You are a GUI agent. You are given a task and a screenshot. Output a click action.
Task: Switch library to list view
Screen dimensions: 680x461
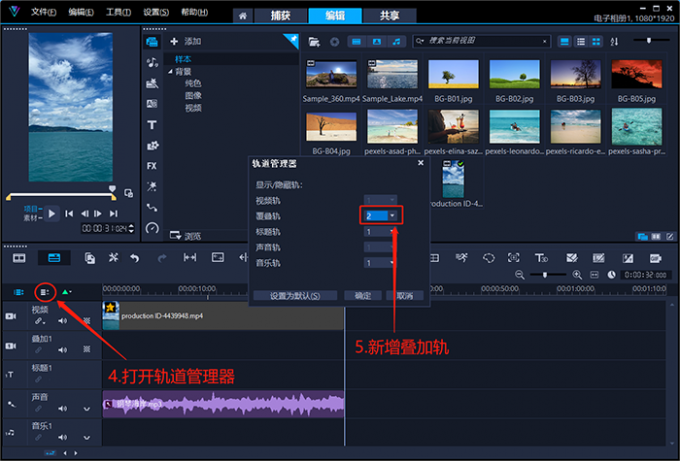pos(580,42)
